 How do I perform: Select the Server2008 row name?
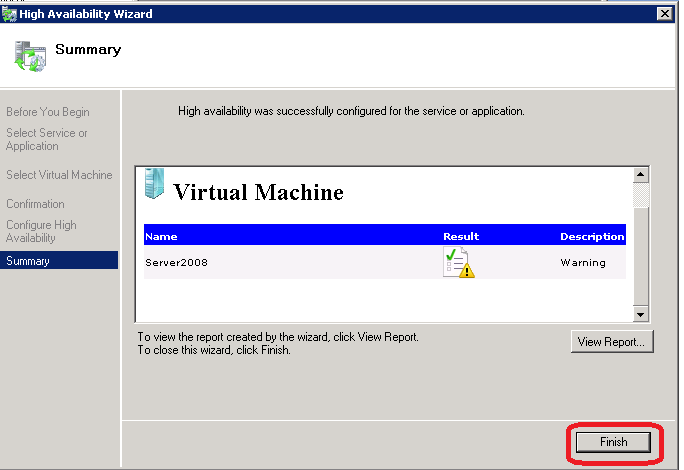[x=176, y=263]
